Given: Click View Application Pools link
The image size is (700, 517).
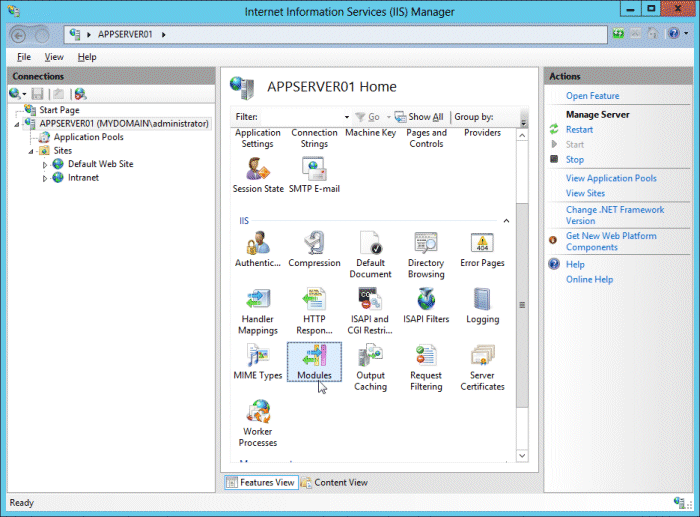Looking at the screenshot, I should [x=611, y=179].
